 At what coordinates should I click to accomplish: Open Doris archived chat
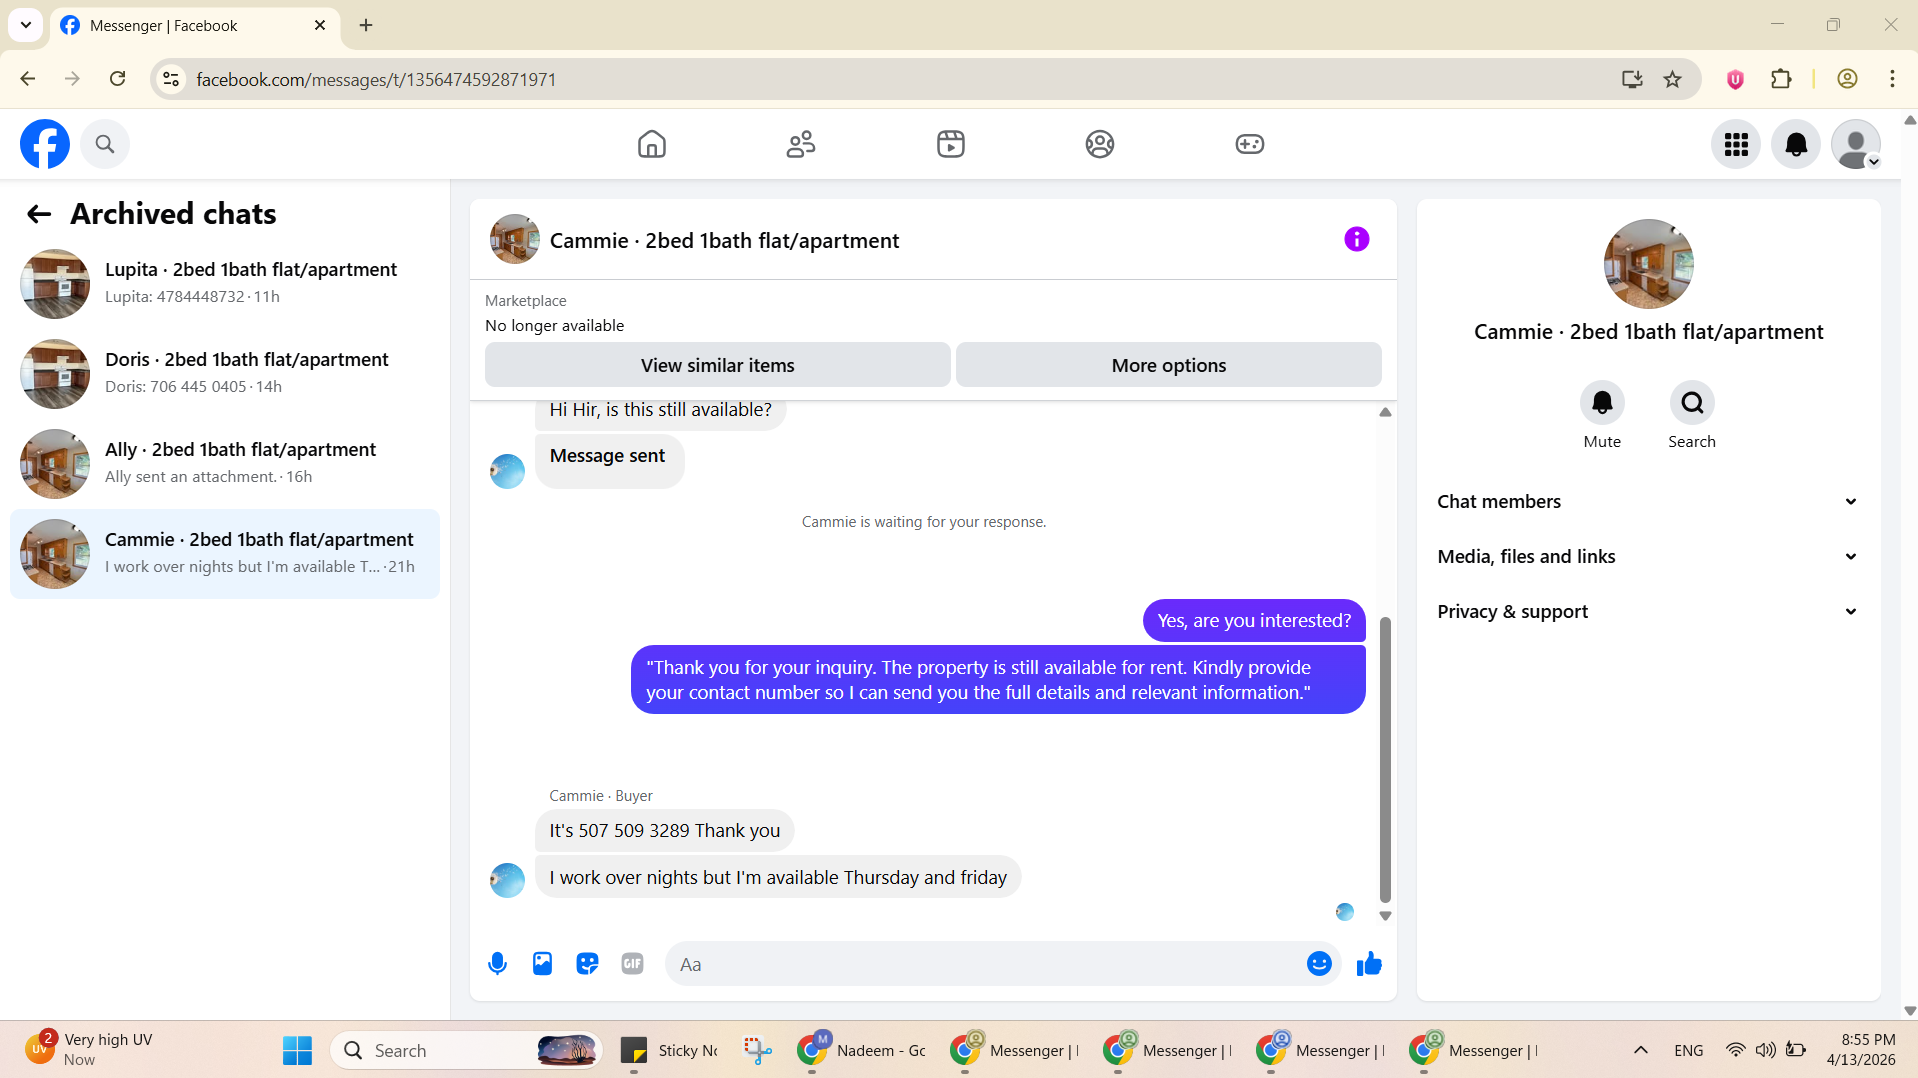[x=225, y=374]
